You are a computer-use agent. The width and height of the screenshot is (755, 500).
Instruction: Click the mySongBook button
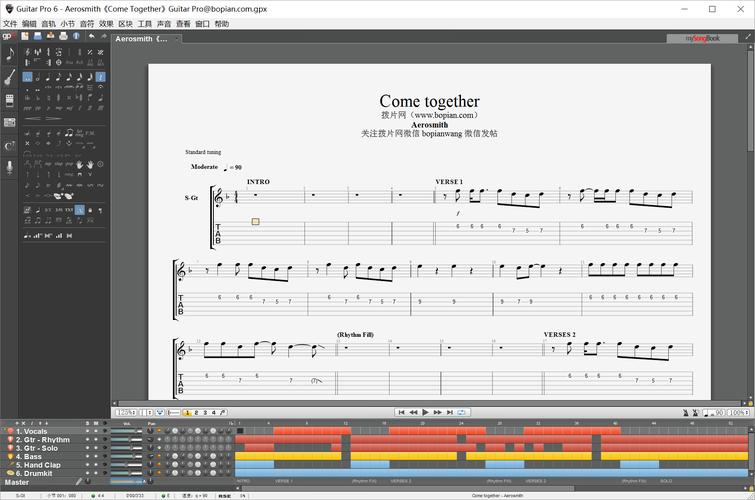[x=702, y=39]
